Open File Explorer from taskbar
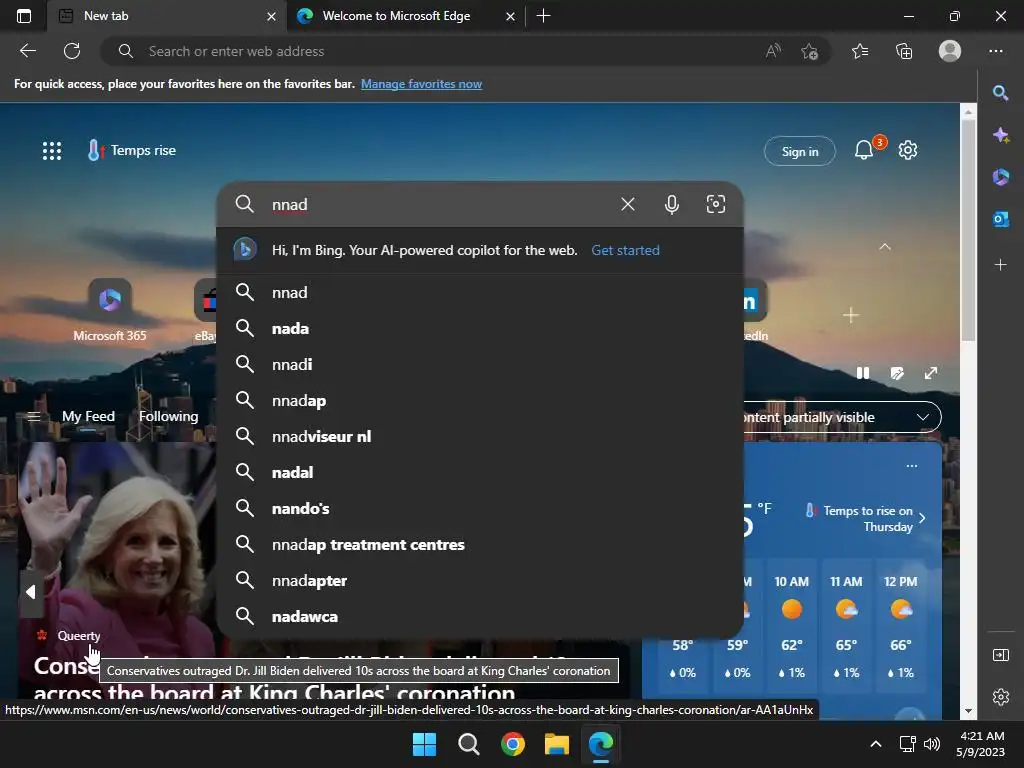This screenshot has height=768, width=1024. tap(556, 744)
